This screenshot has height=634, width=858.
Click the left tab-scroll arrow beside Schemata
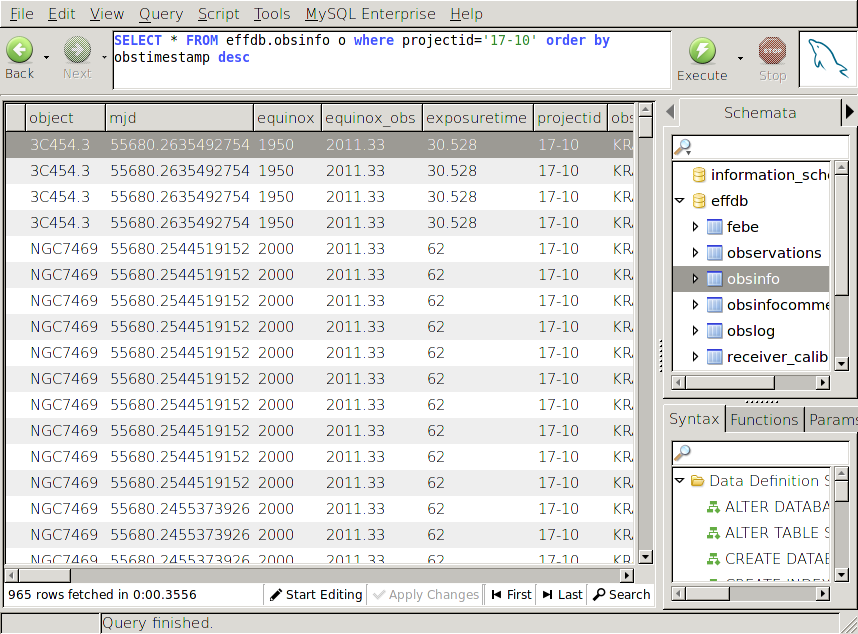click(670, 112)
